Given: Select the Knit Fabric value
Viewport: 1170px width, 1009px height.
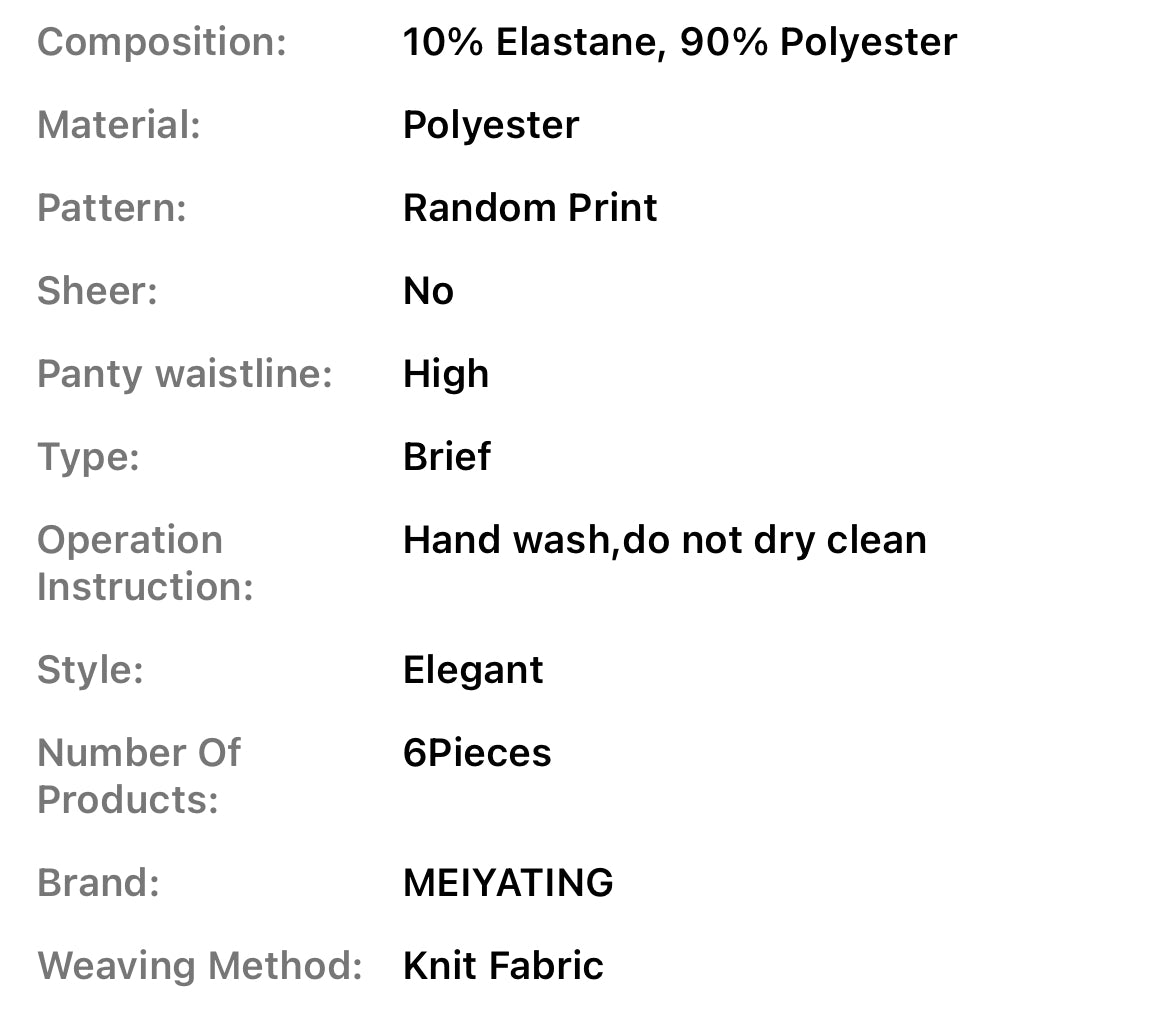Looking at the screenshot, I should point(503,966).
